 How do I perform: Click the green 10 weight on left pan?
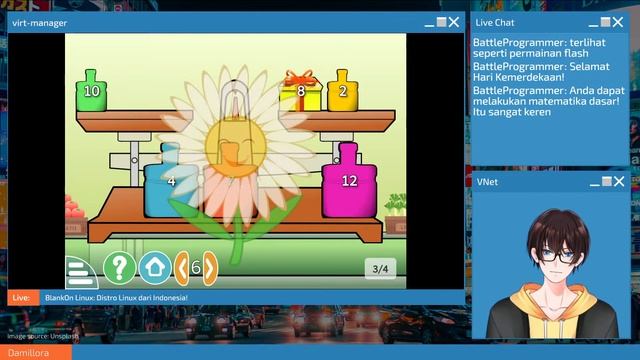click(91, 91)
